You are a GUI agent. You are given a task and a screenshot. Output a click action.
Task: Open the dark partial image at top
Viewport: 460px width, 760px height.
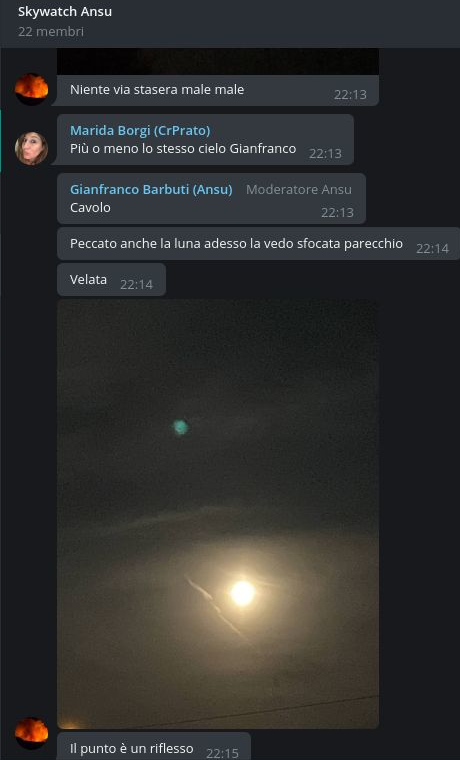point(218,61)
